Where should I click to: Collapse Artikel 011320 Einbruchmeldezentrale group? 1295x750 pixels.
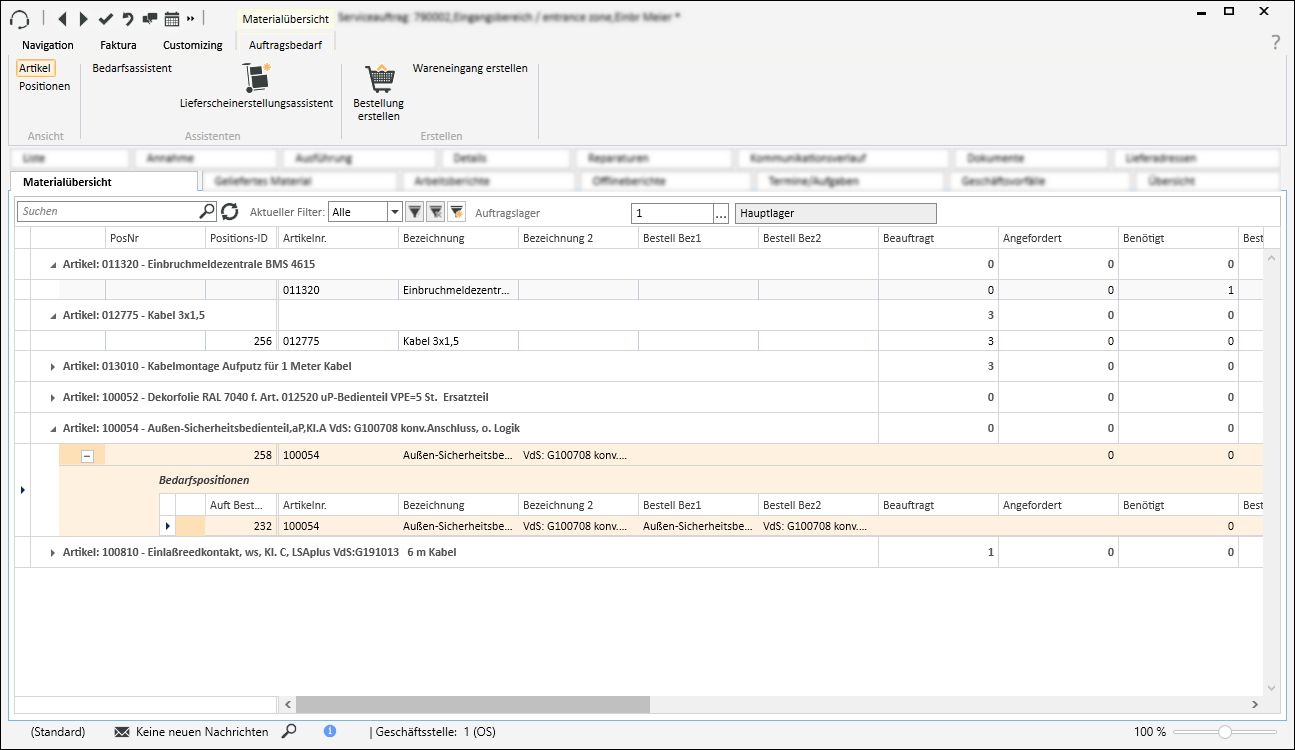[x=53, y=265]
